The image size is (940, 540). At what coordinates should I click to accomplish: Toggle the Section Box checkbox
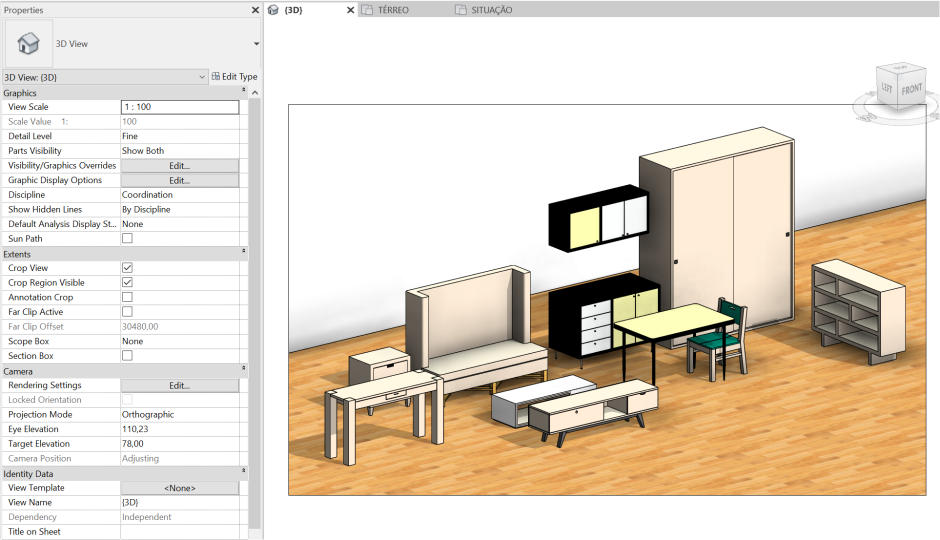[x=127, y=356]
